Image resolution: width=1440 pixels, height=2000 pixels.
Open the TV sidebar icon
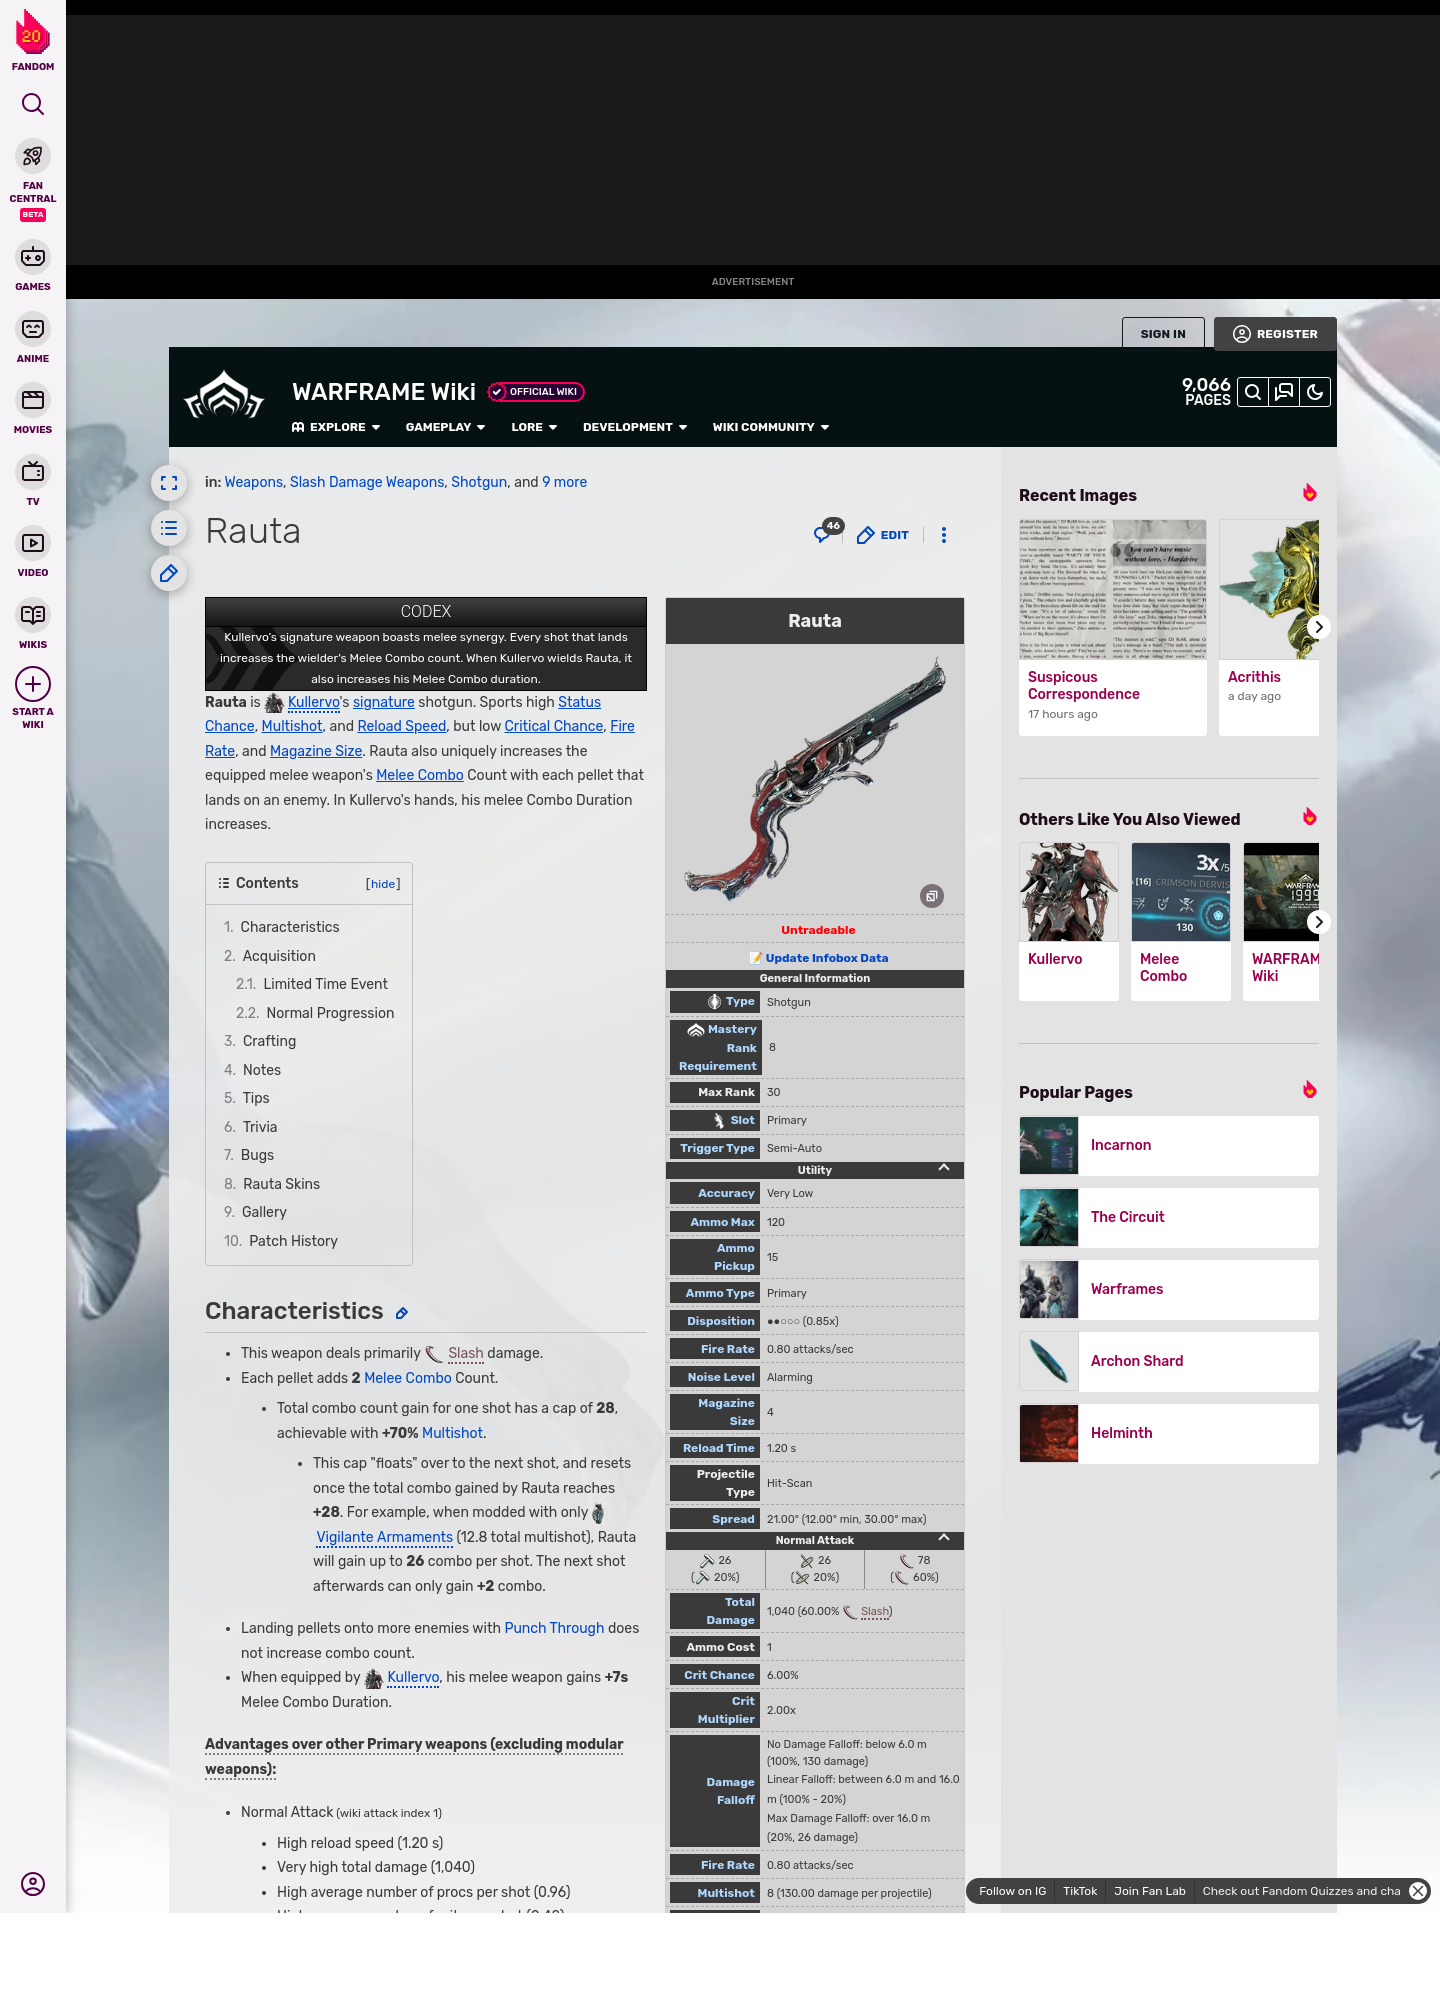(33, 471)
